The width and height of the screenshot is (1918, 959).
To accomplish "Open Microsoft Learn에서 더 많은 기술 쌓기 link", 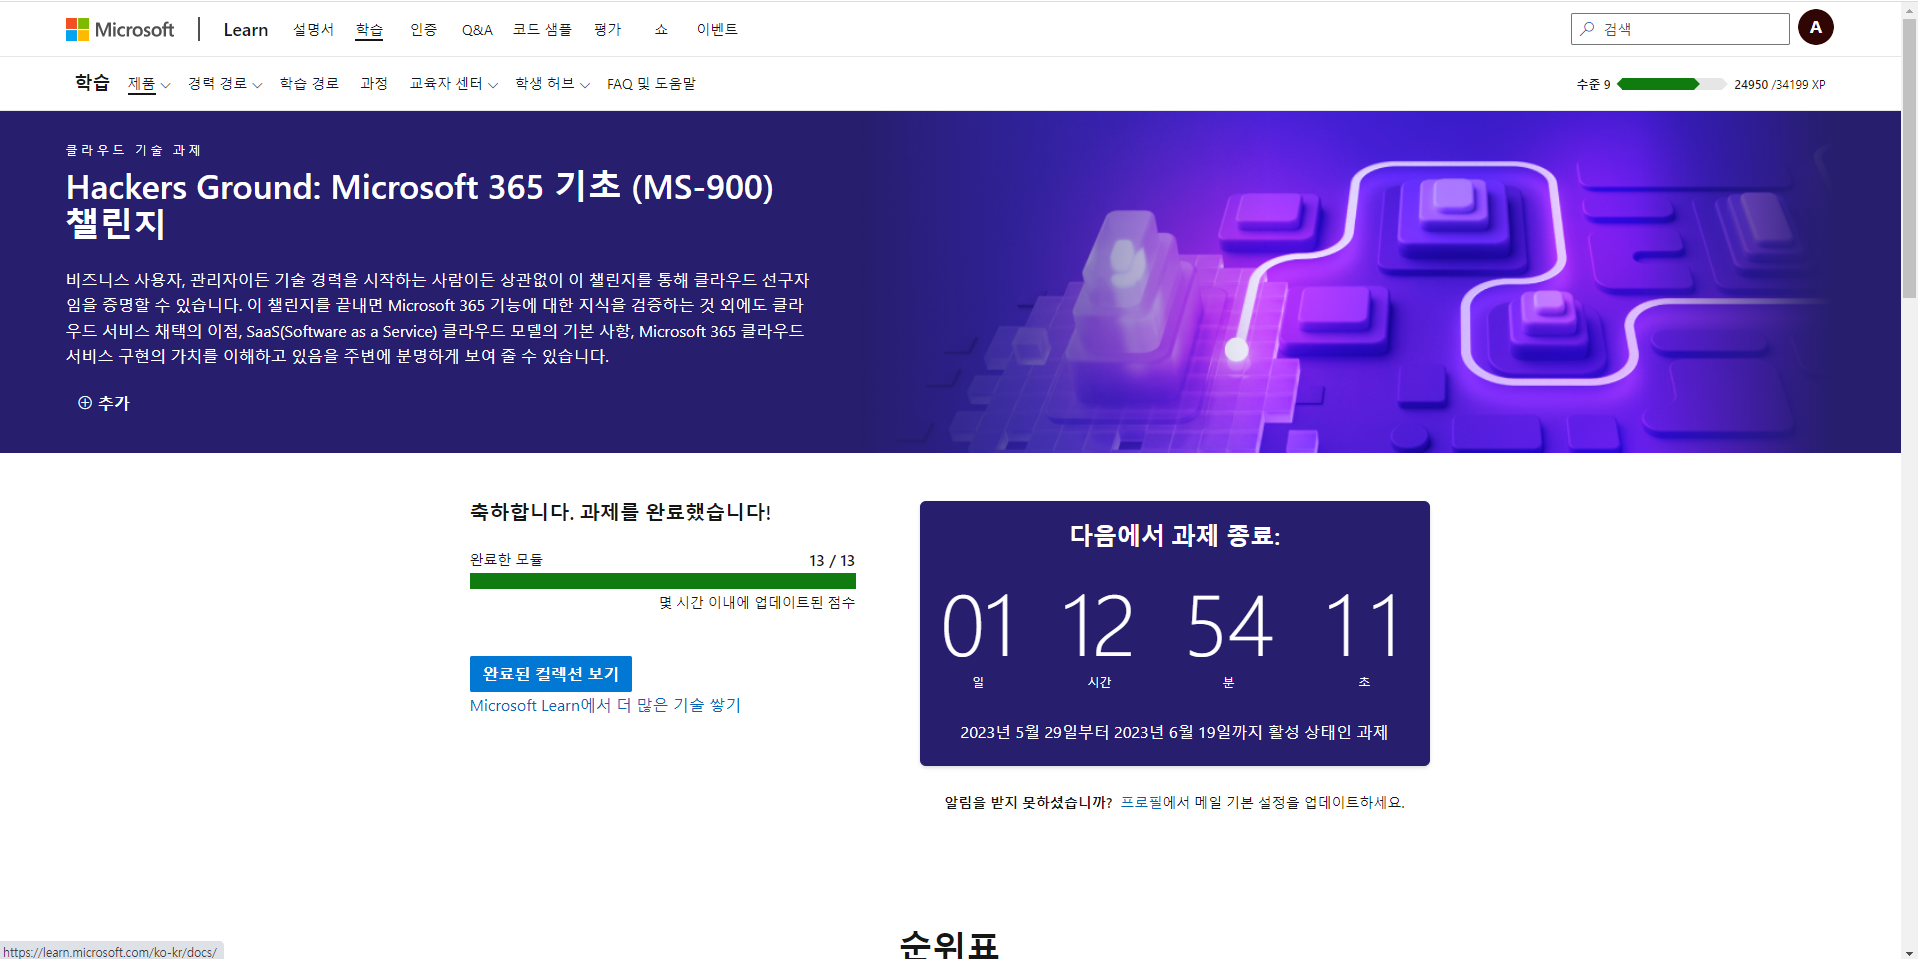I will click(604, 705).
